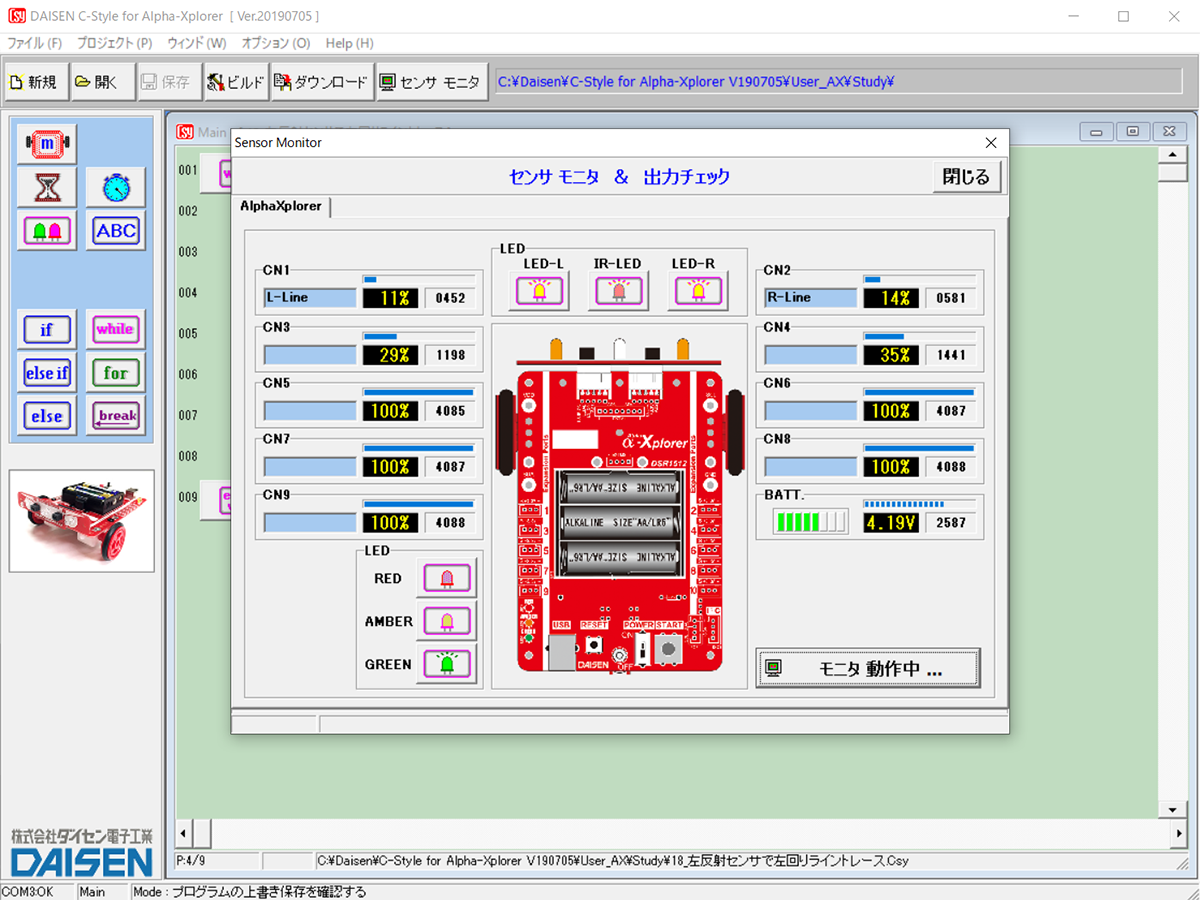Save the program with 保存
The image size is (1200, 900).
[167, 82]
